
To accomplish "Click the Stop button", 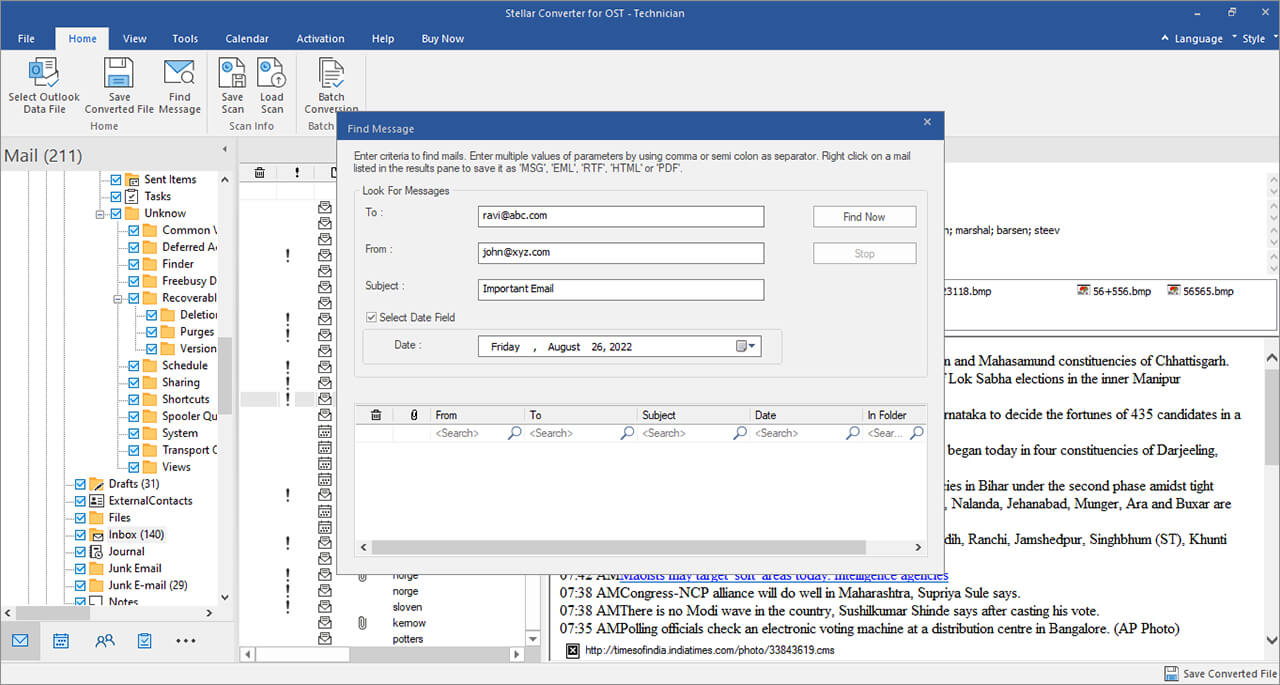I will point(864,254).
